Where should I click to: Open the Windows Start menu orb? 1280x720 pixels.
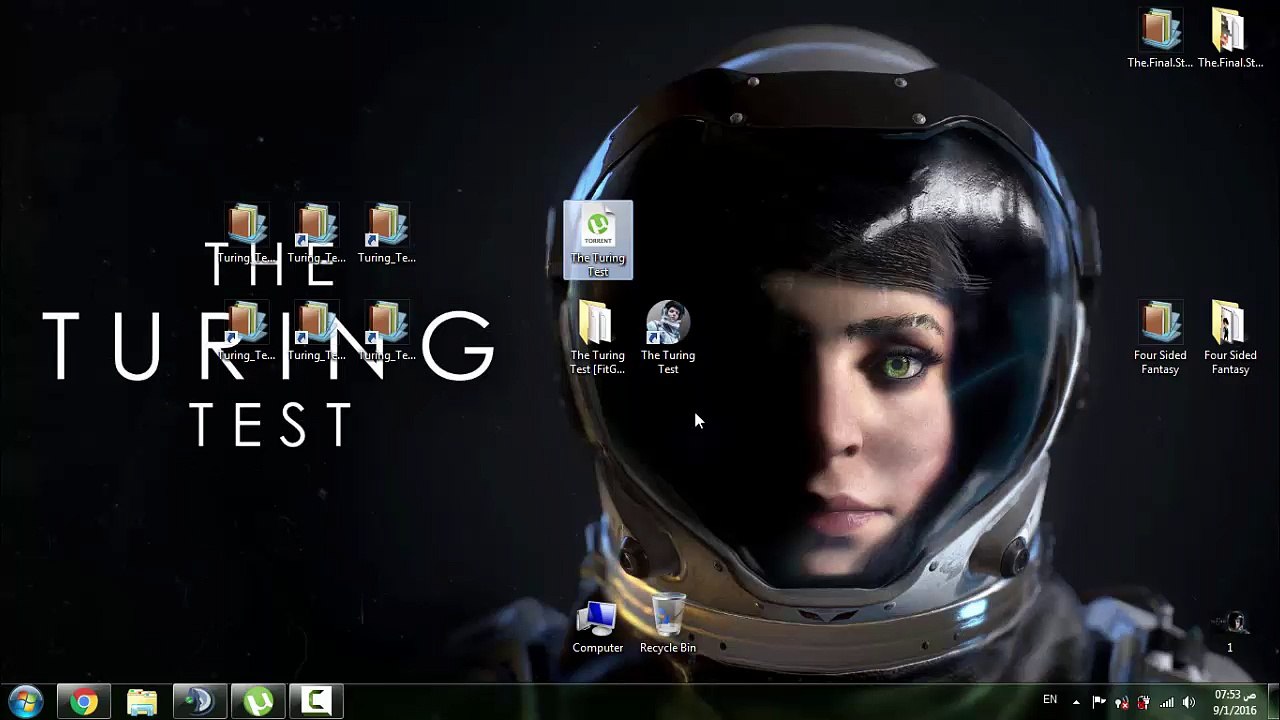(25, 701)
